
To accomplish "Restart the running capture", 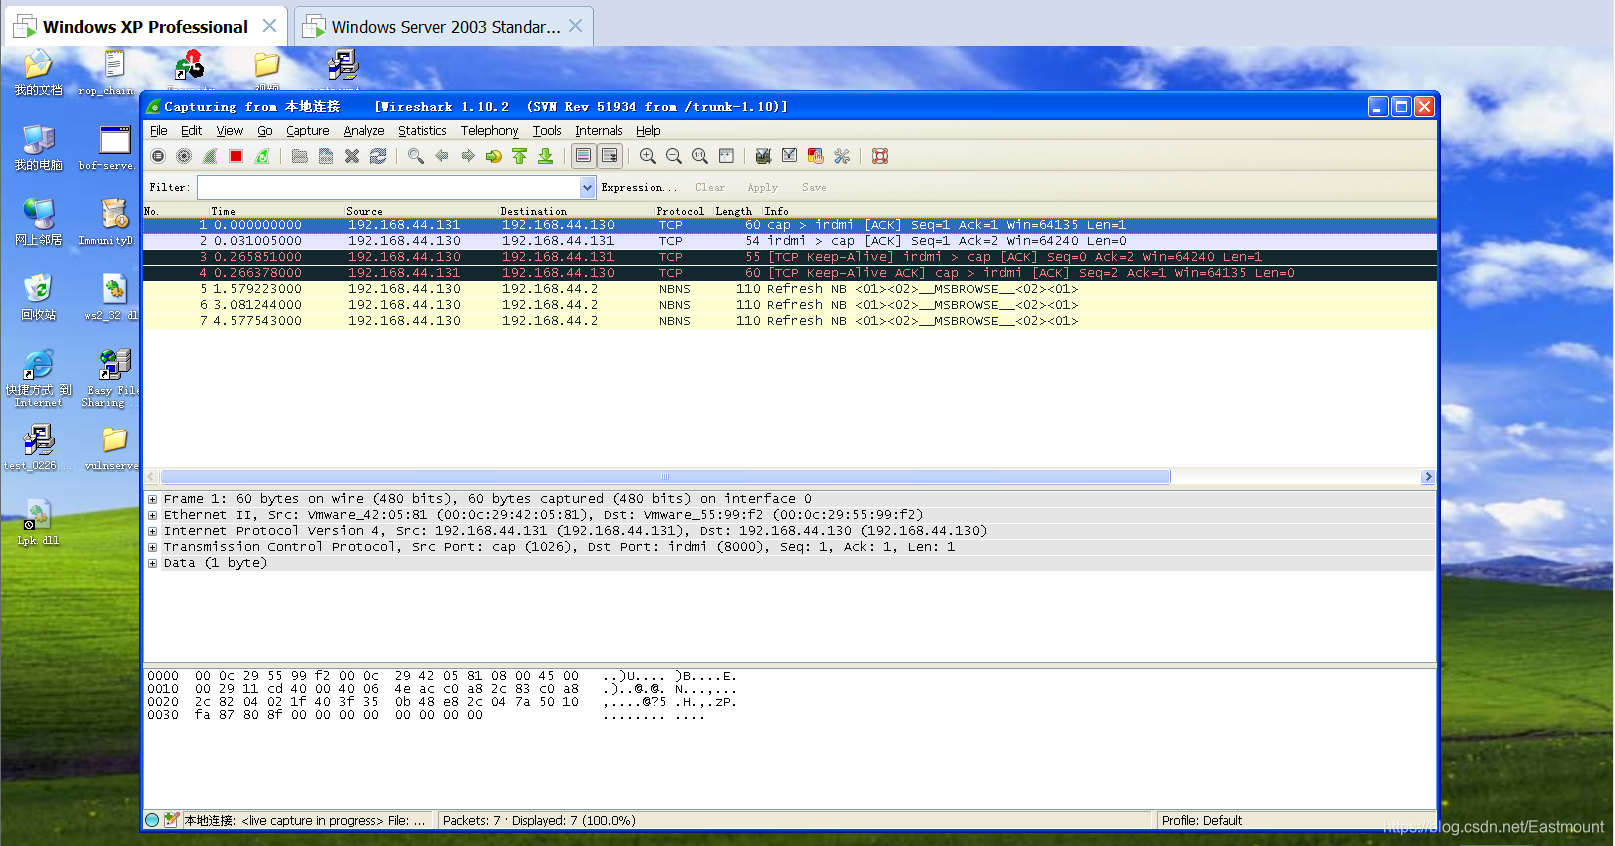I will [x=262, y=156].
